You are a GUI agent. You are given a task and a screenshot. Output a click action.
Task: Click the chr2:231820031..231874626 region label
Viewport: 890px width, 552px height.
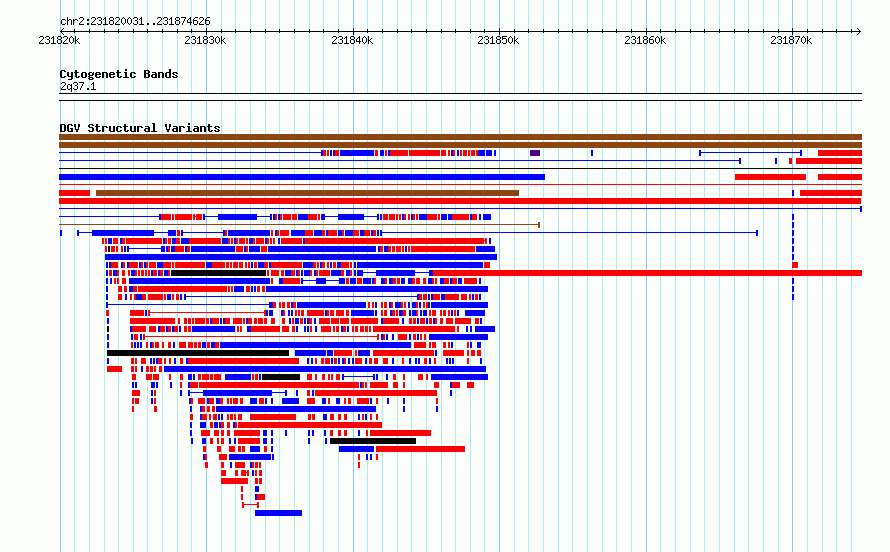tap(135, 22)
